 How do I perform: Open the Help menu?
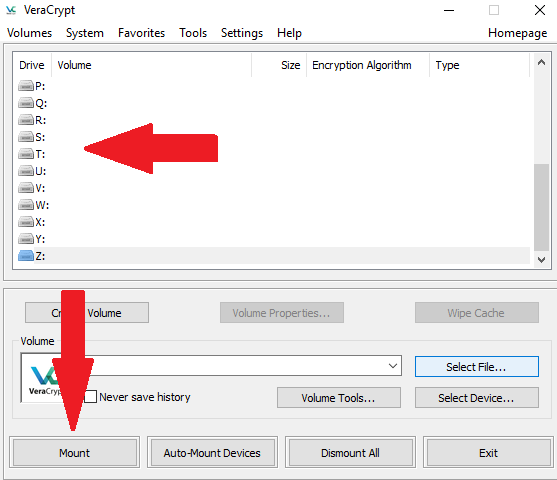289,33
